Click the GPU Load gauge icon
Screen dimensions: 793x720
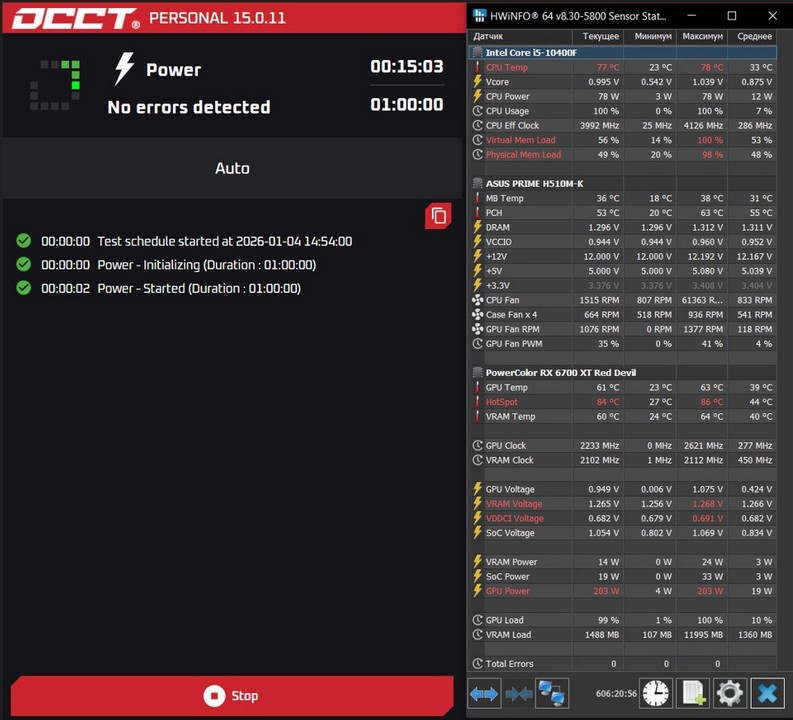click(477, 620)
